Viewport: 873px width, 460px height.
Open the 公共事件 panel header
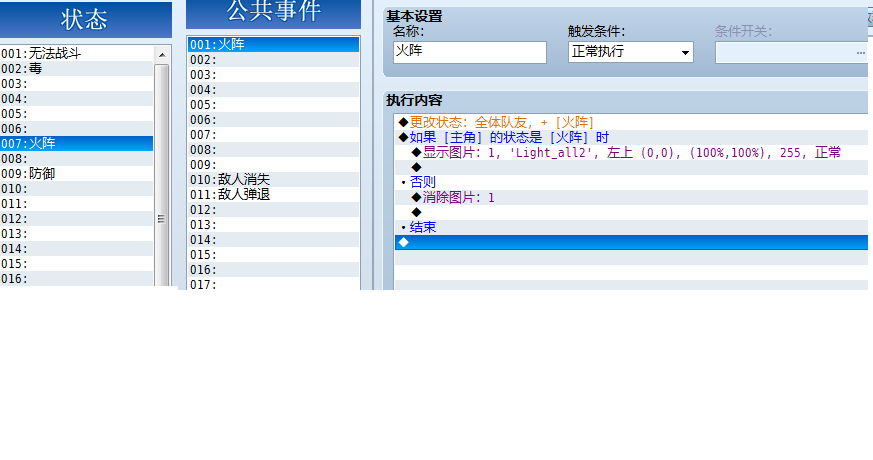click(273, 13)
